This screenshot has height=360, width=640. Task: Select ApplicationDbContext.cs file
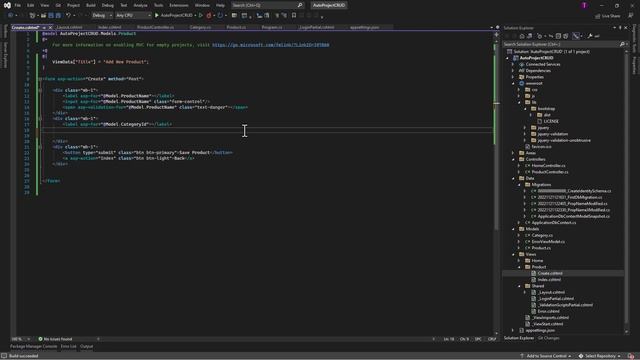click(x=553, y=222)
